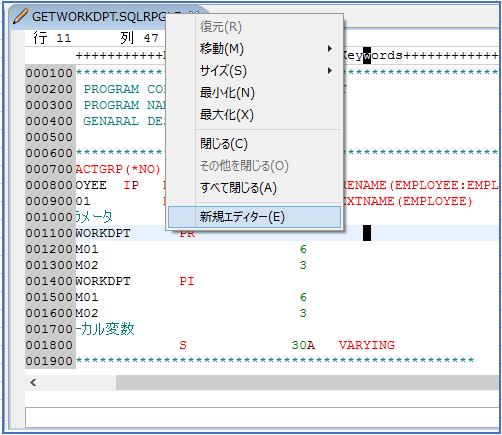Click the 30A length value on line 001800
The height and width of the screenshot is (435, 502).
pos(303,345)
